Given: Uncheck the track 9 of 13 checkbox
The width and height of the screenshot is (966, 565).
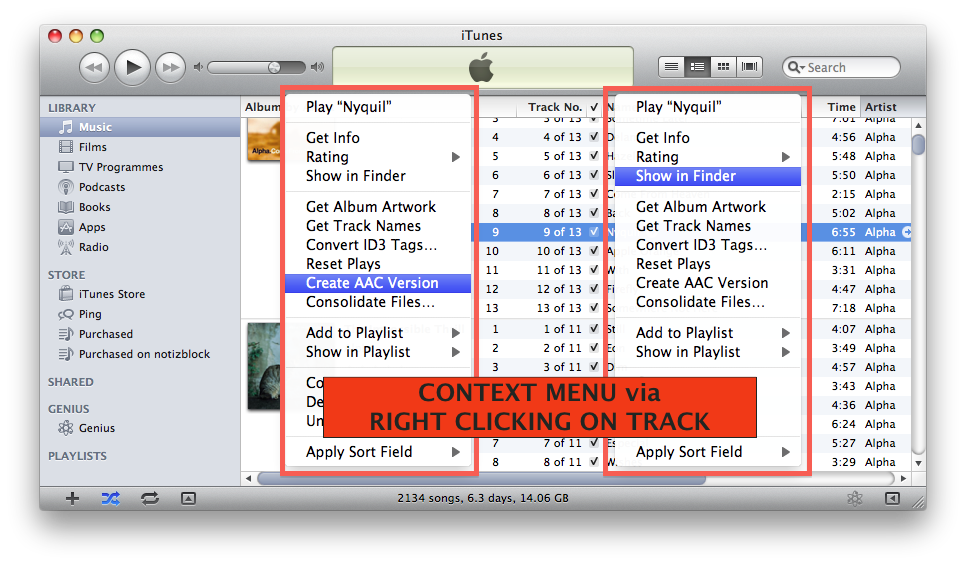Looking at the screenshot, I should pos(594,232).
